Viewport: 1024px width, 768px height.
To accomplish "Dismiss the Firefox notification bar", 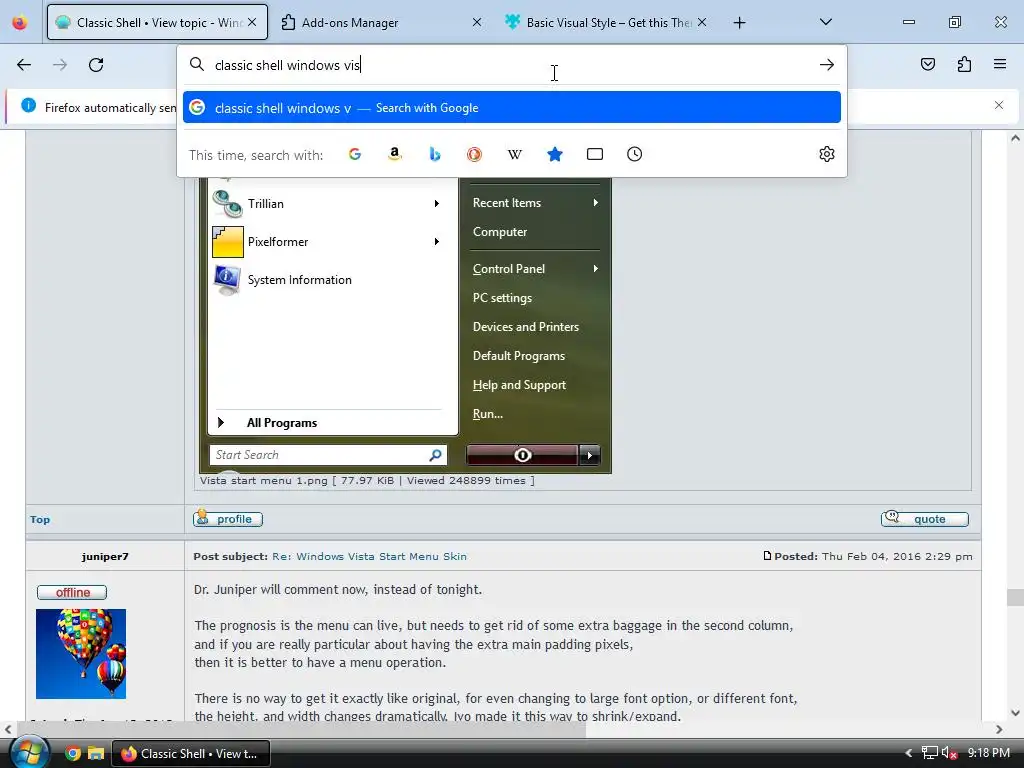I will [999, 105].
